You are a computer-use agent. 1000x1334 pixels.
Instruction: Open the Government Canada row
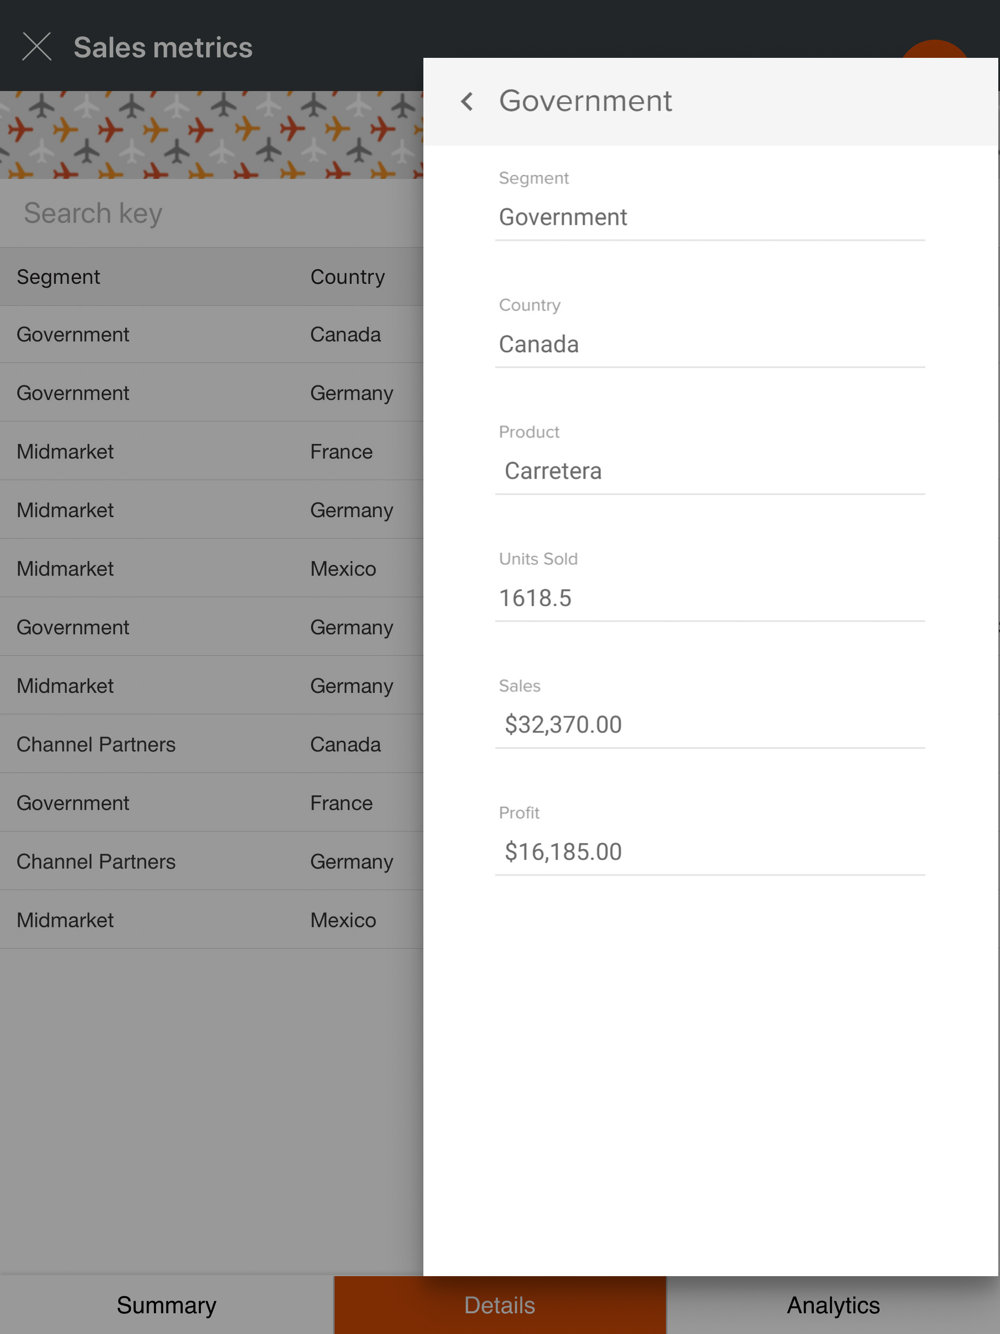pyautogui.click(x=211, y=335)
